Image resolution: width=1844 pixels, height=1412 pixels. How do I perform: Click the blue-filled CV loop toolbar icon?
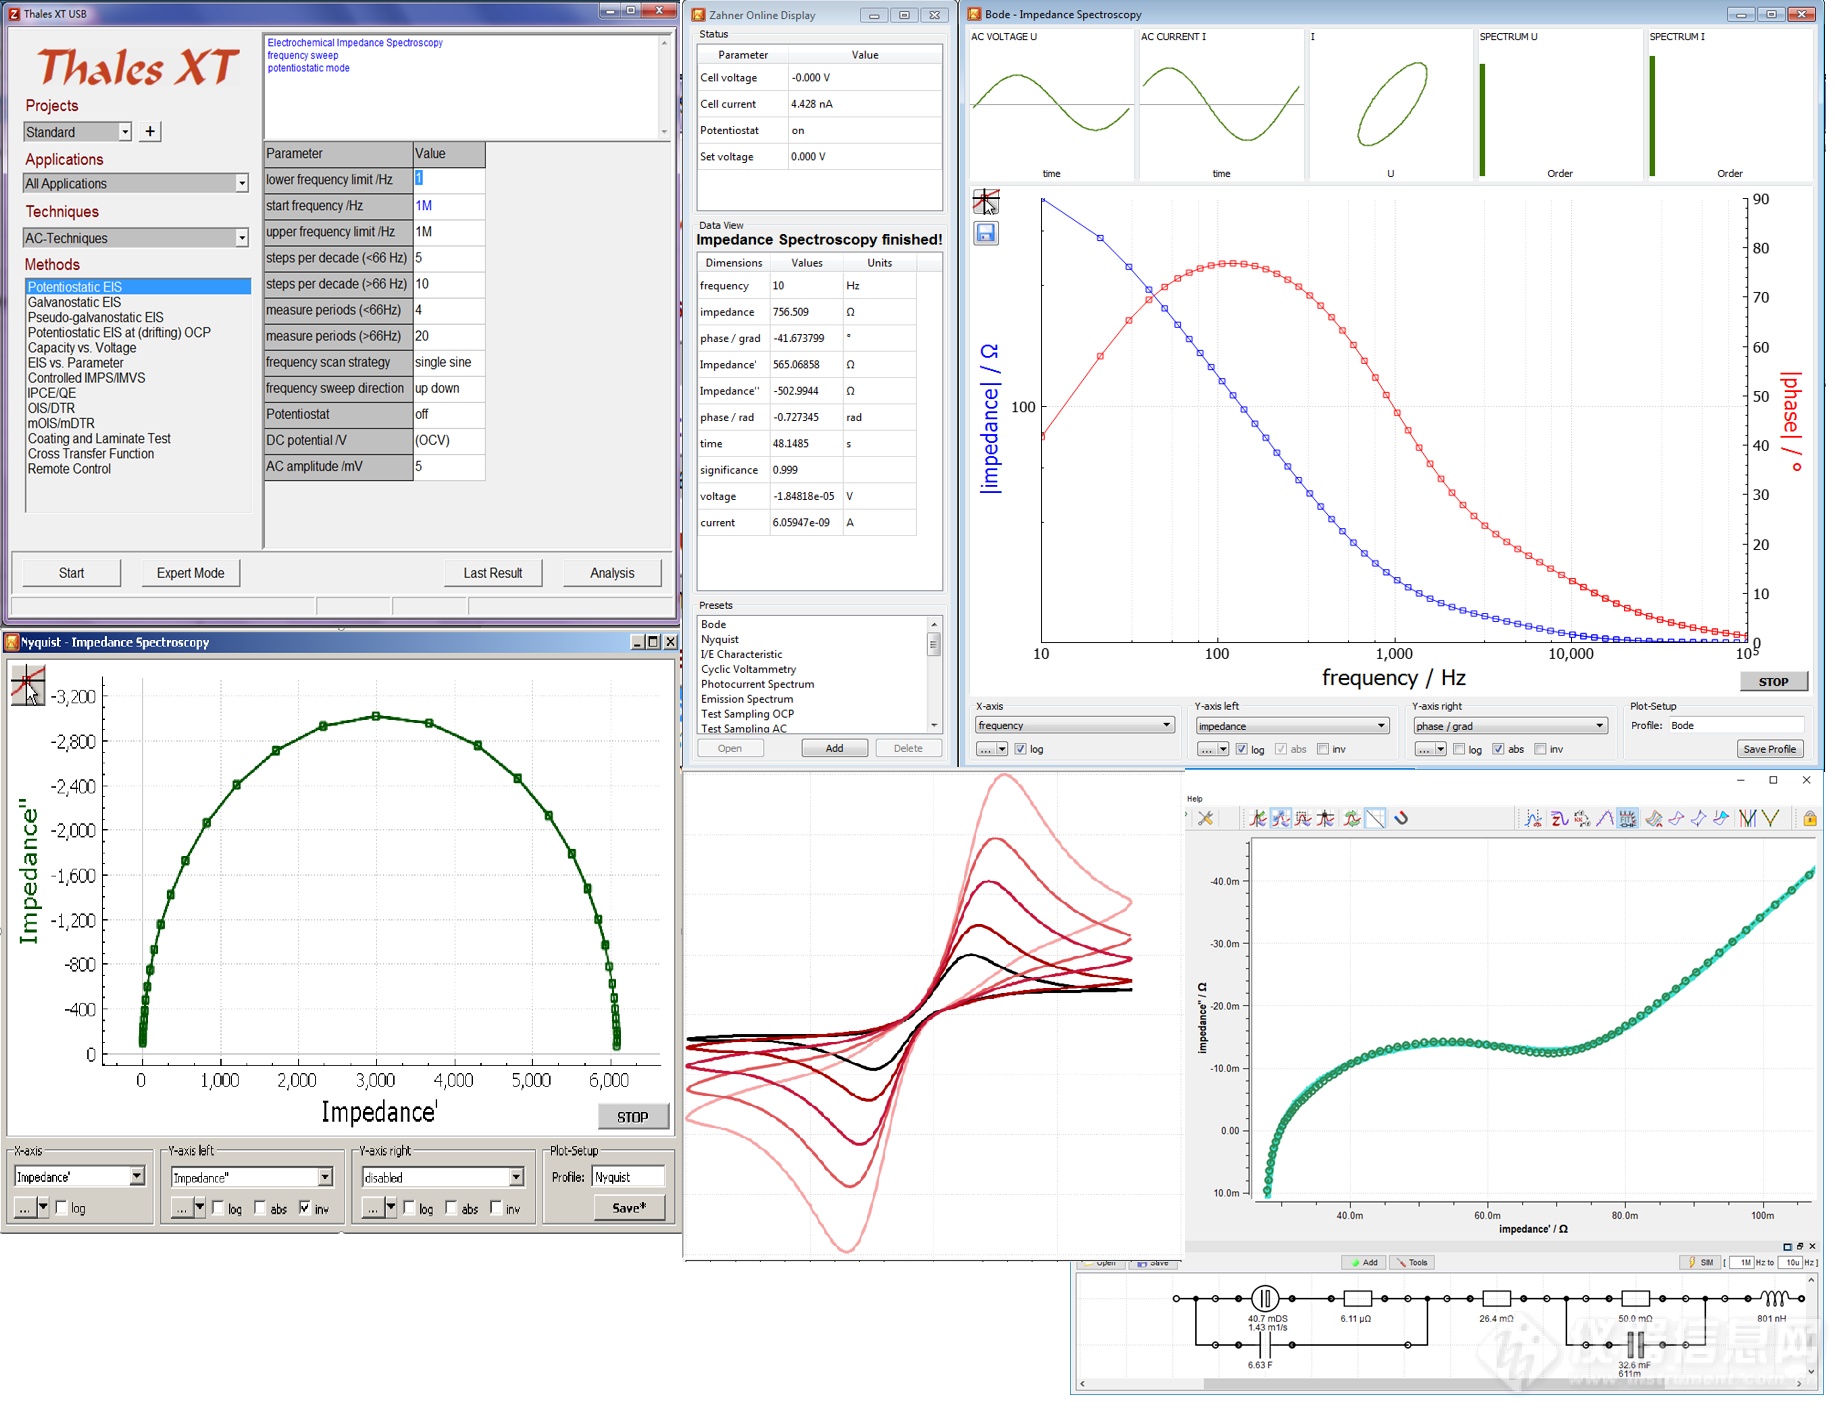[x=1721, y=818]
